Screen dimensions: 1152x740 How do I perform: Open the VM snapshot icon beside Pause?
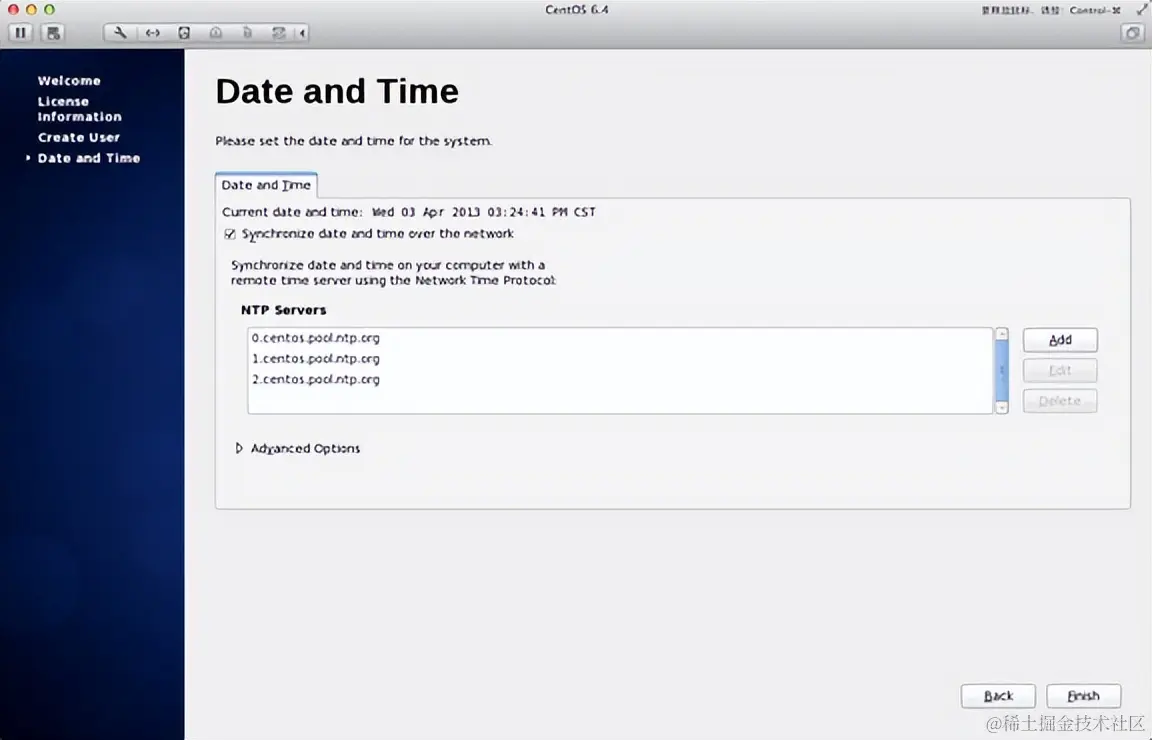click(53, 32)
